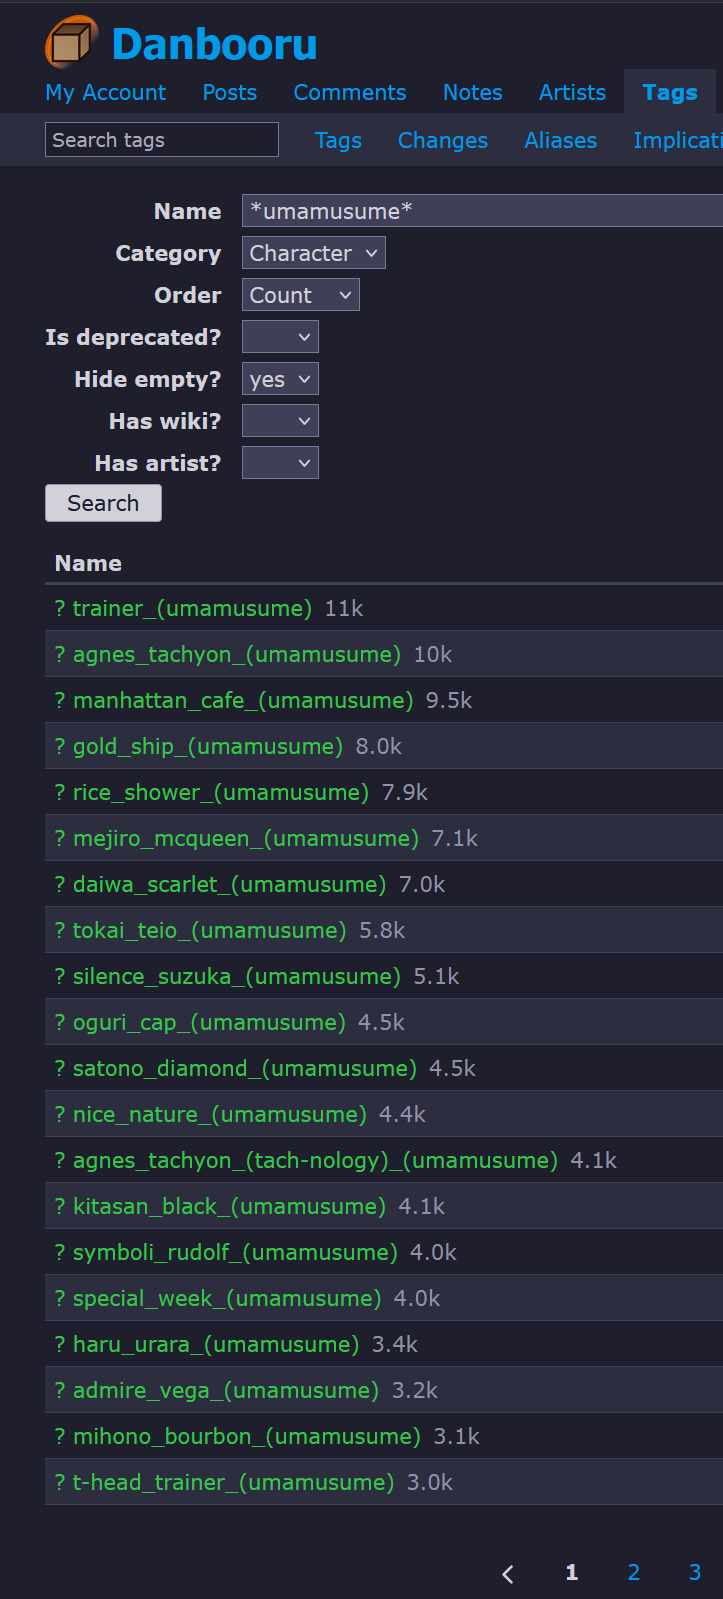Click the Danbooru site title
The image size is (723, 1599).
click(x=215, y=45)
